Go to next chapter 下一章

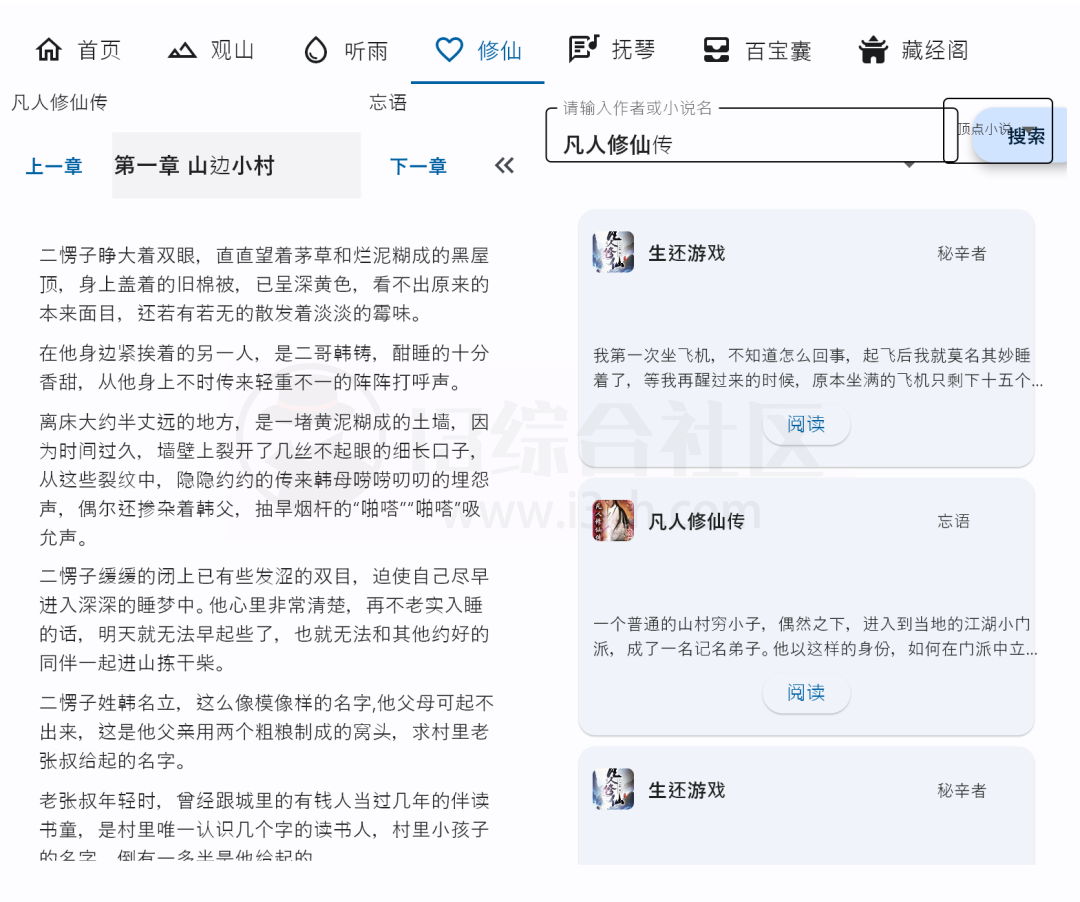[418, 166]
